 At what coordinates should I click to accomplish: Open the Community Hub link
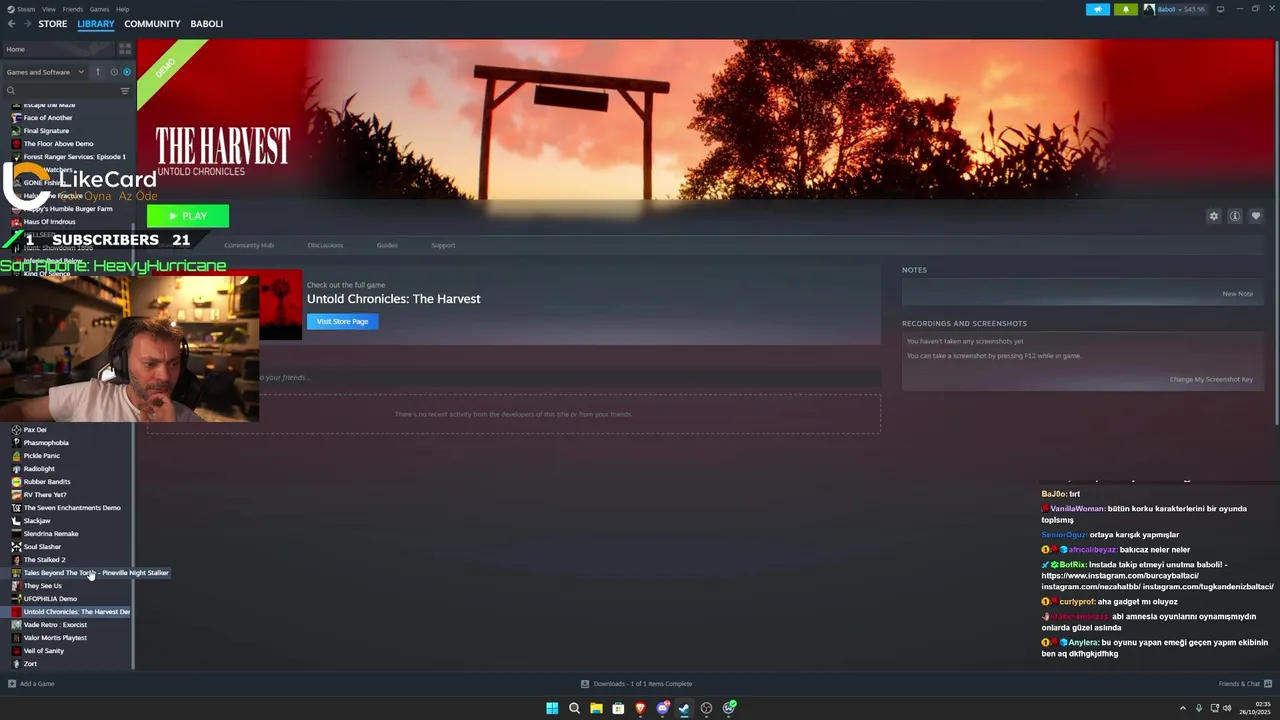(249, 245)
